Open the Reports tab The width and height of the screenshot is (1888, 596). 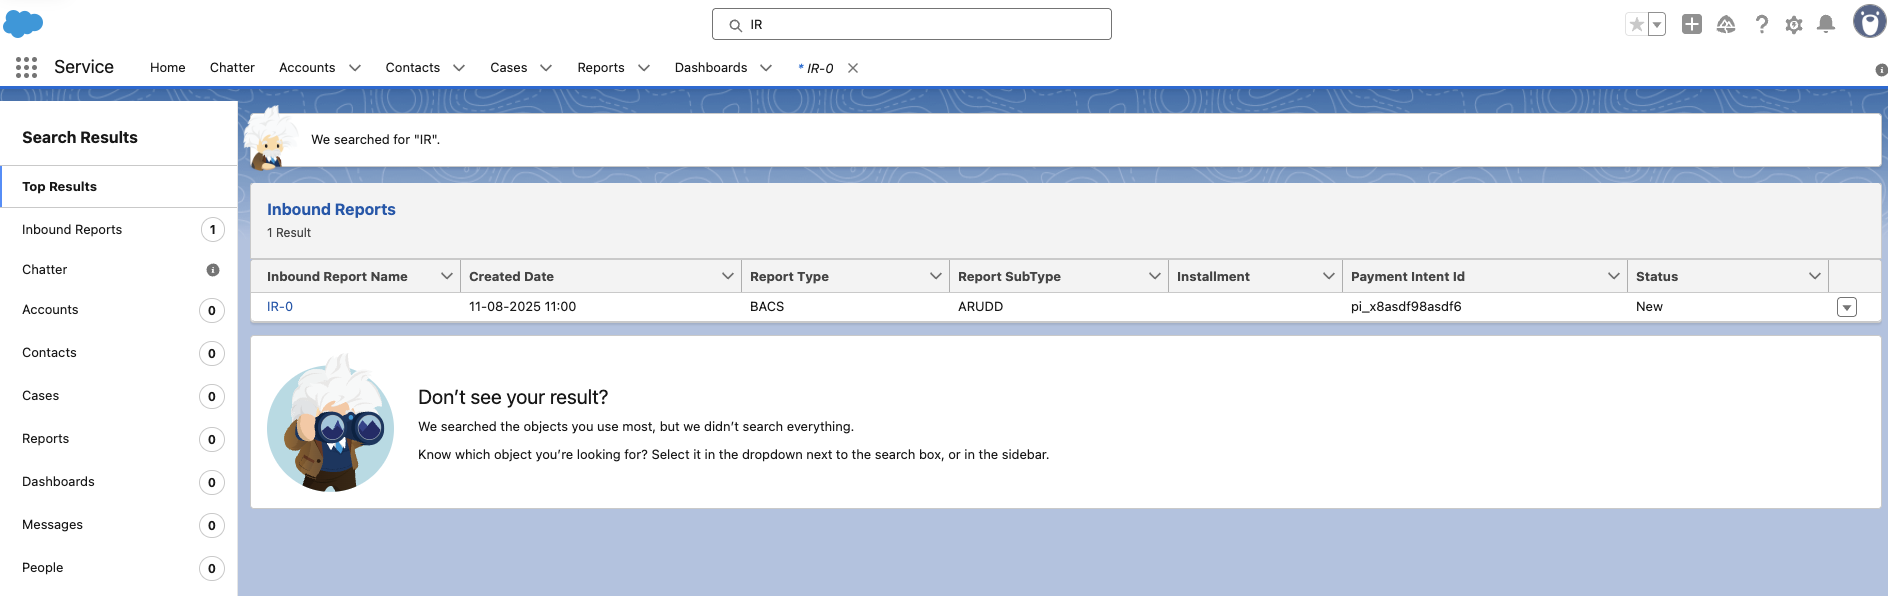pyautogui.click(x=601, y=67)
